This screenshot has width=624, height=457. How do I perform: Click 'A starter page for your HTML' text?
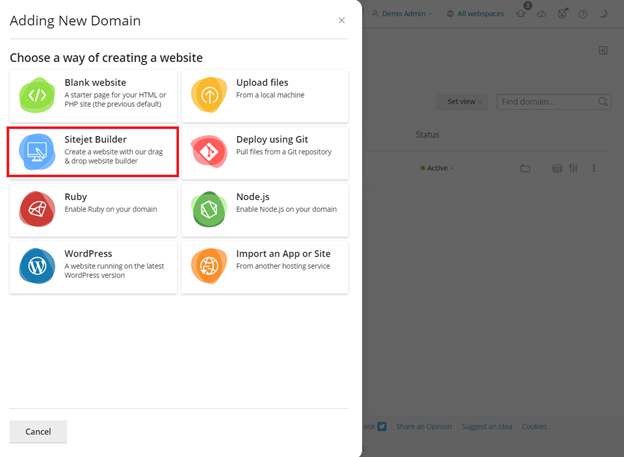[115, 95]
